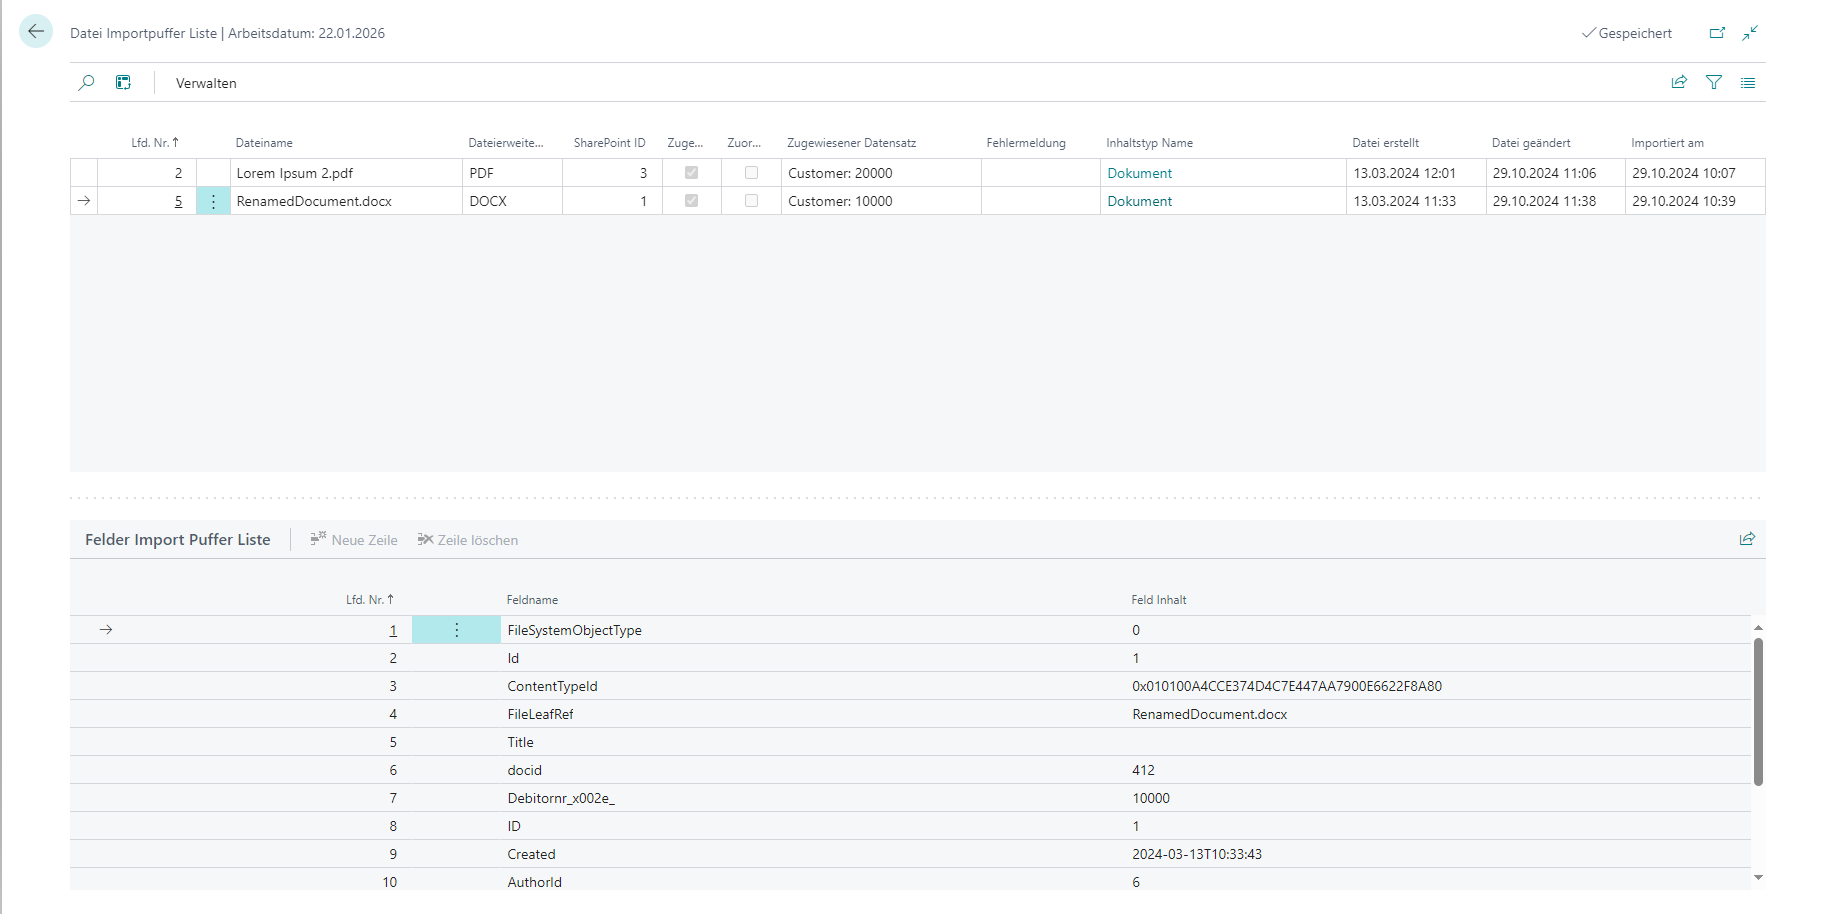Image resolution: width=1830 pixels, height=914 pixels.
Task: Click Zeile löschen action
Action: 468,540
